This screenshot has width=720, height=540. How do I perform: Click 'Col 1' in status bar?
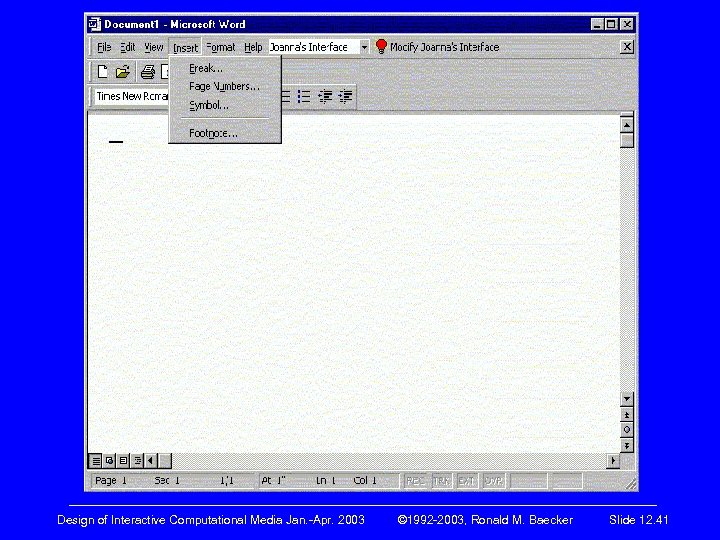coord(365,481)
